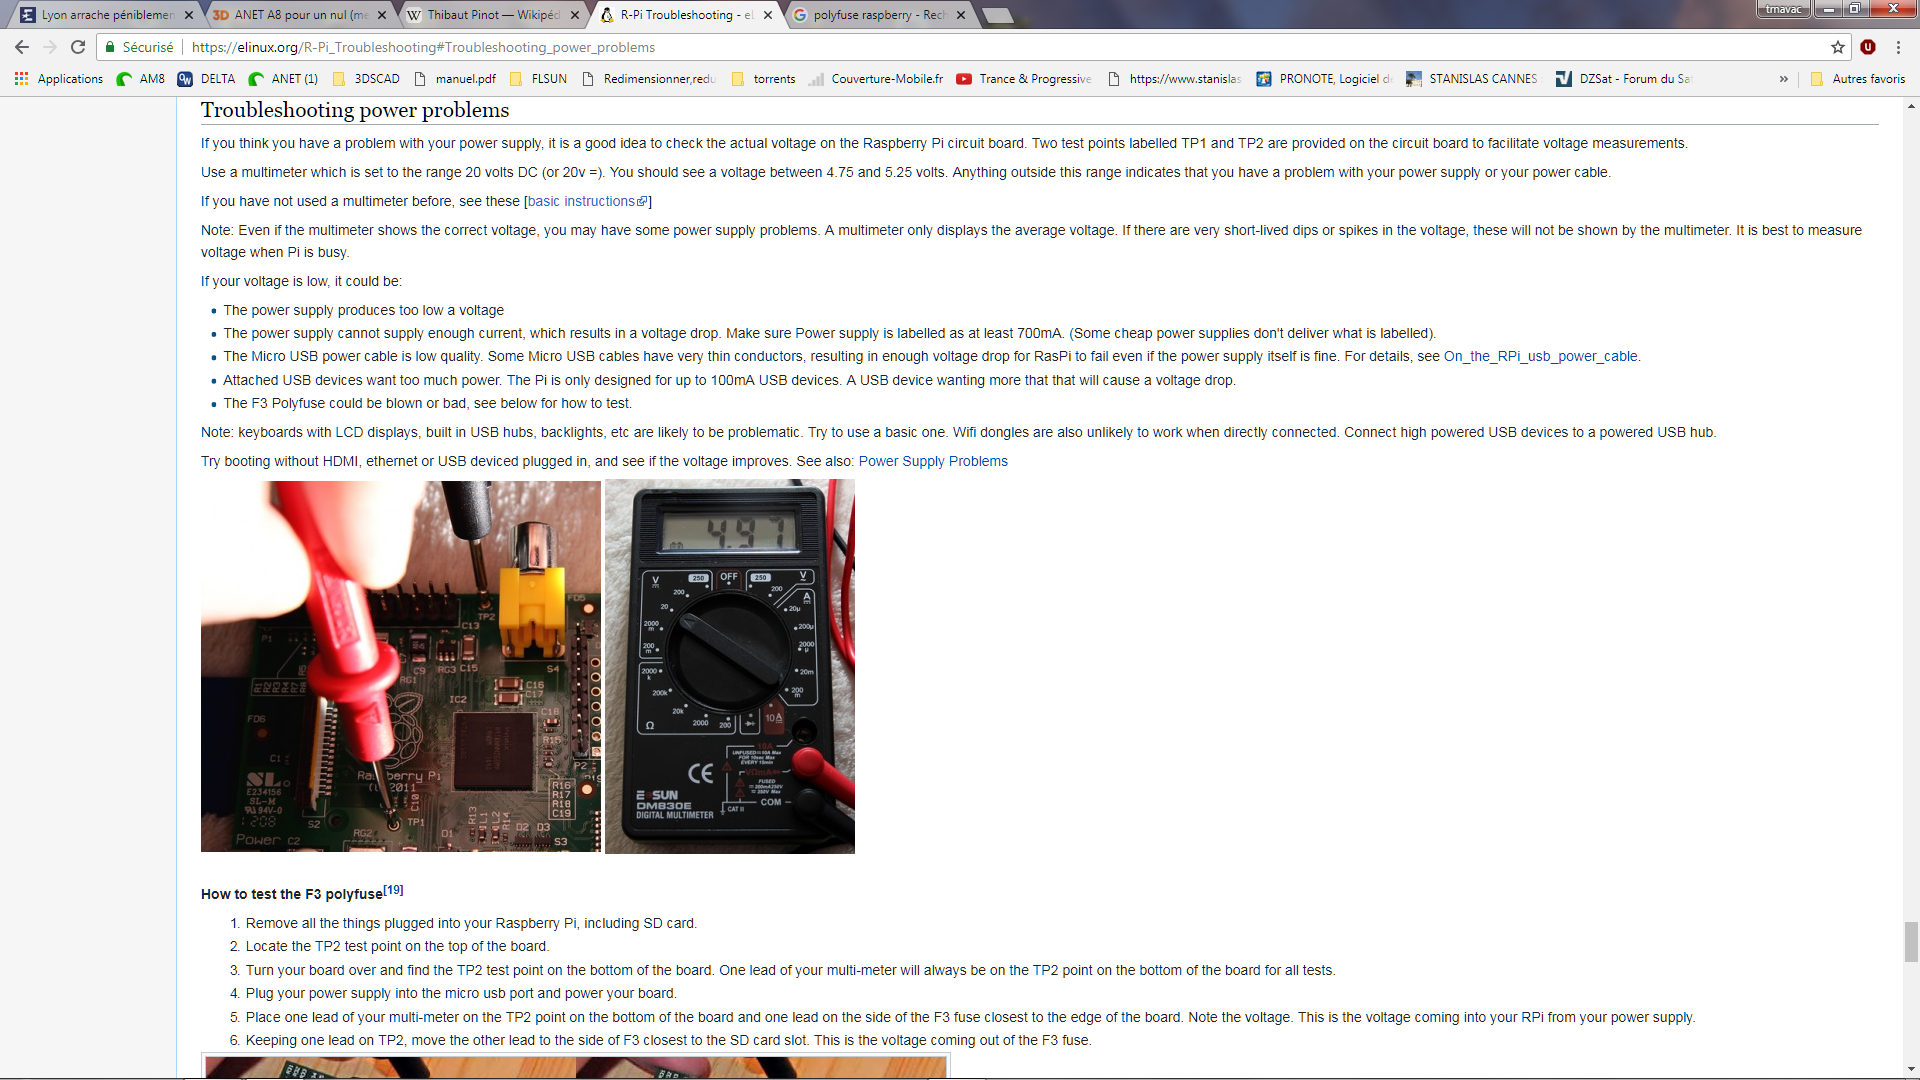Expand hidden bookmarks with the chevron
1920x1080 pixels.
point(1783,79)
